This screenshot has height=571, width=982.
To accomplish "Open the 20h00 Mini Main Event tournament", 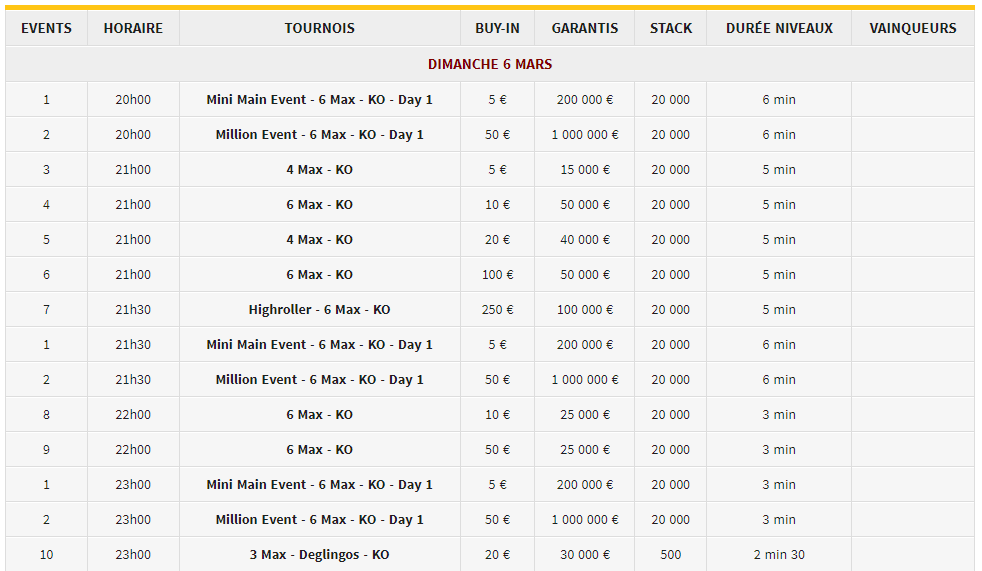I will [319, 100].
